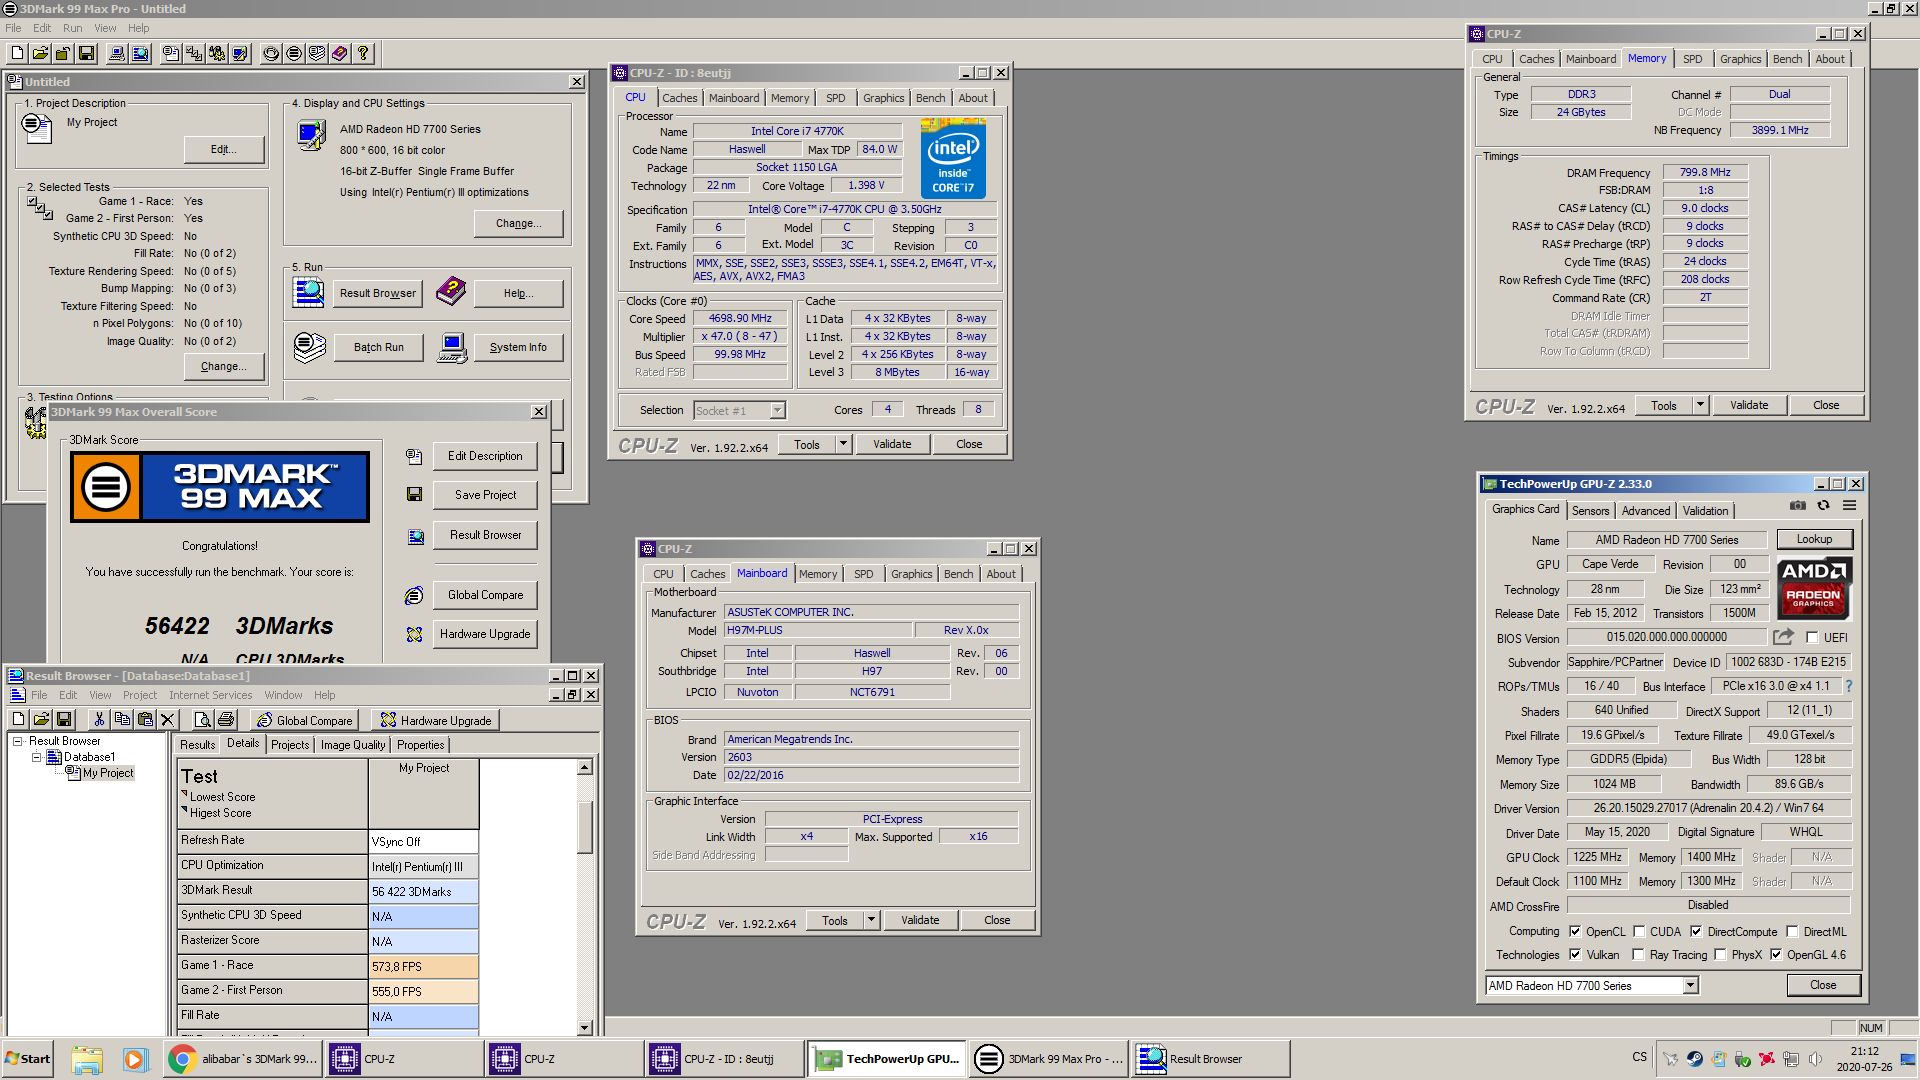Click Display Settings monitor icon in 3DMark toolbar
This screenshot has height=1080, width=1920.
click(240, 53)
